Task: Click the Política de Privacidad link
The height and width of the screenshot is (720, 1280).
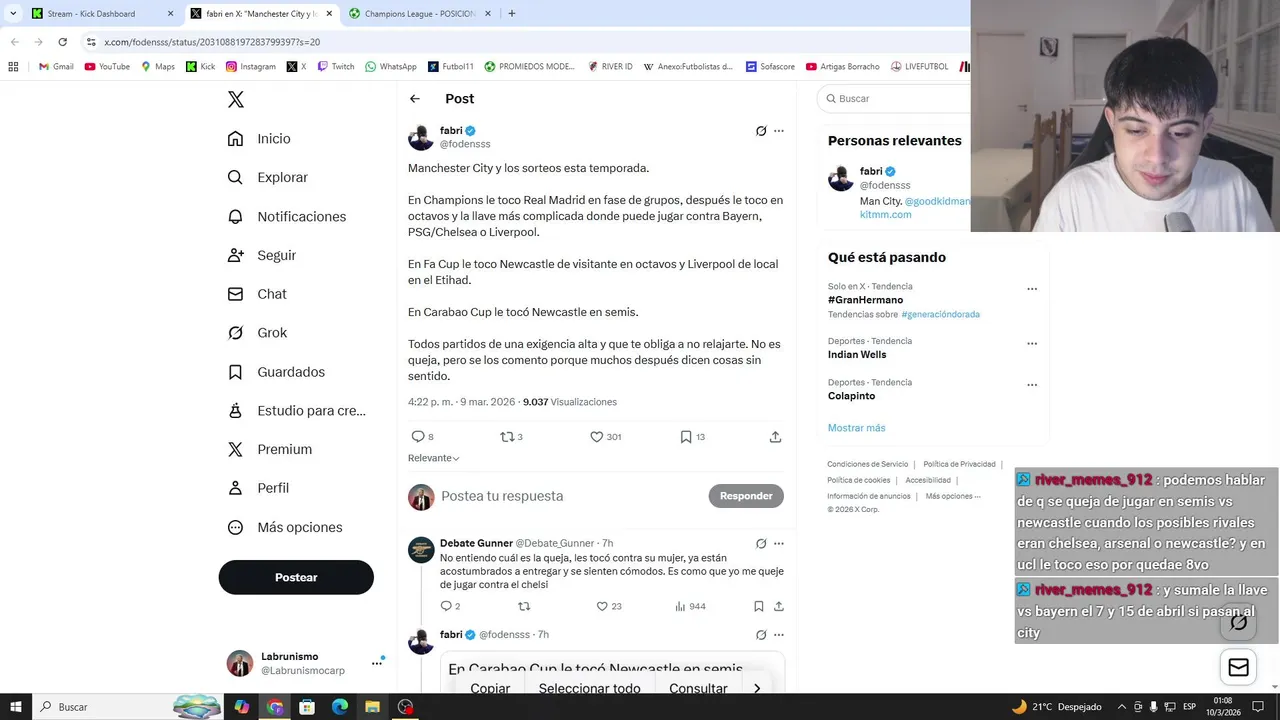Action: pyautogui.click(x=959, y=464)
